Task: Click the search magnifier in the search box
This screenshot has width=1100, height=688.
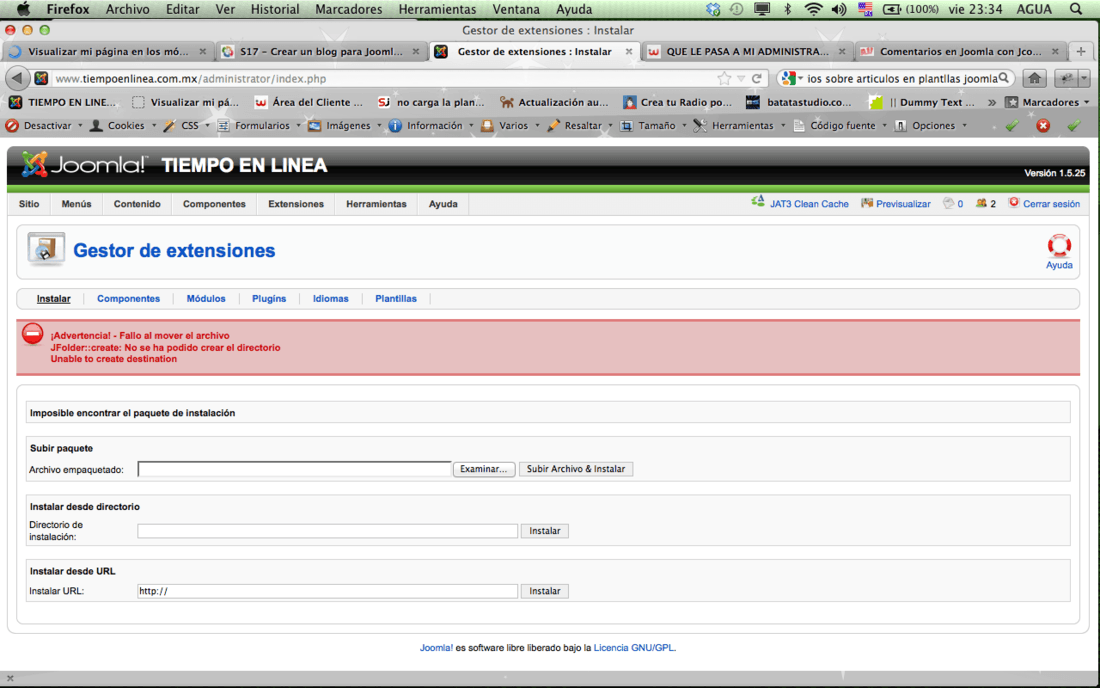Action: 1004,78
